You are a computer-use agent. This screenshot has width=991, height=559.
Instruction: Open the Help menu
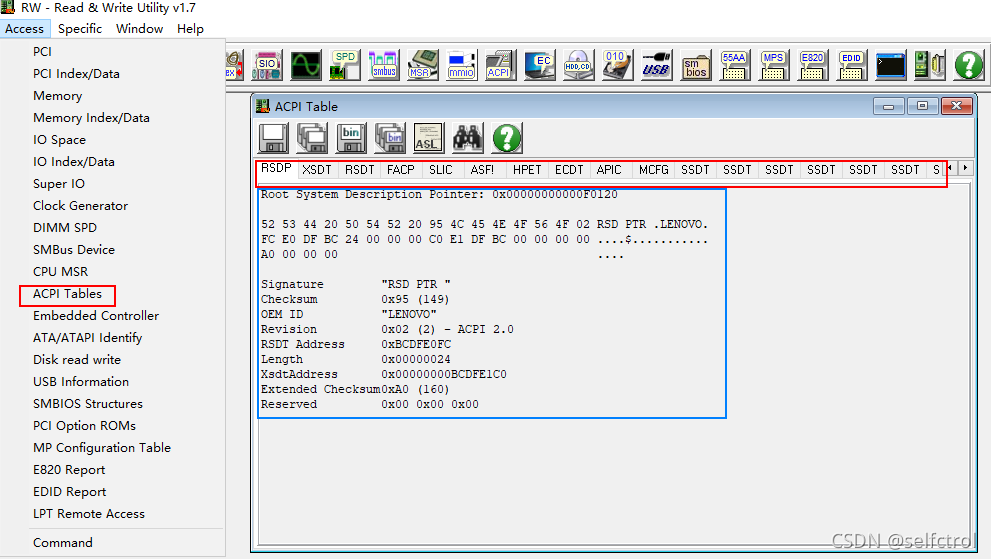point(190,28)
